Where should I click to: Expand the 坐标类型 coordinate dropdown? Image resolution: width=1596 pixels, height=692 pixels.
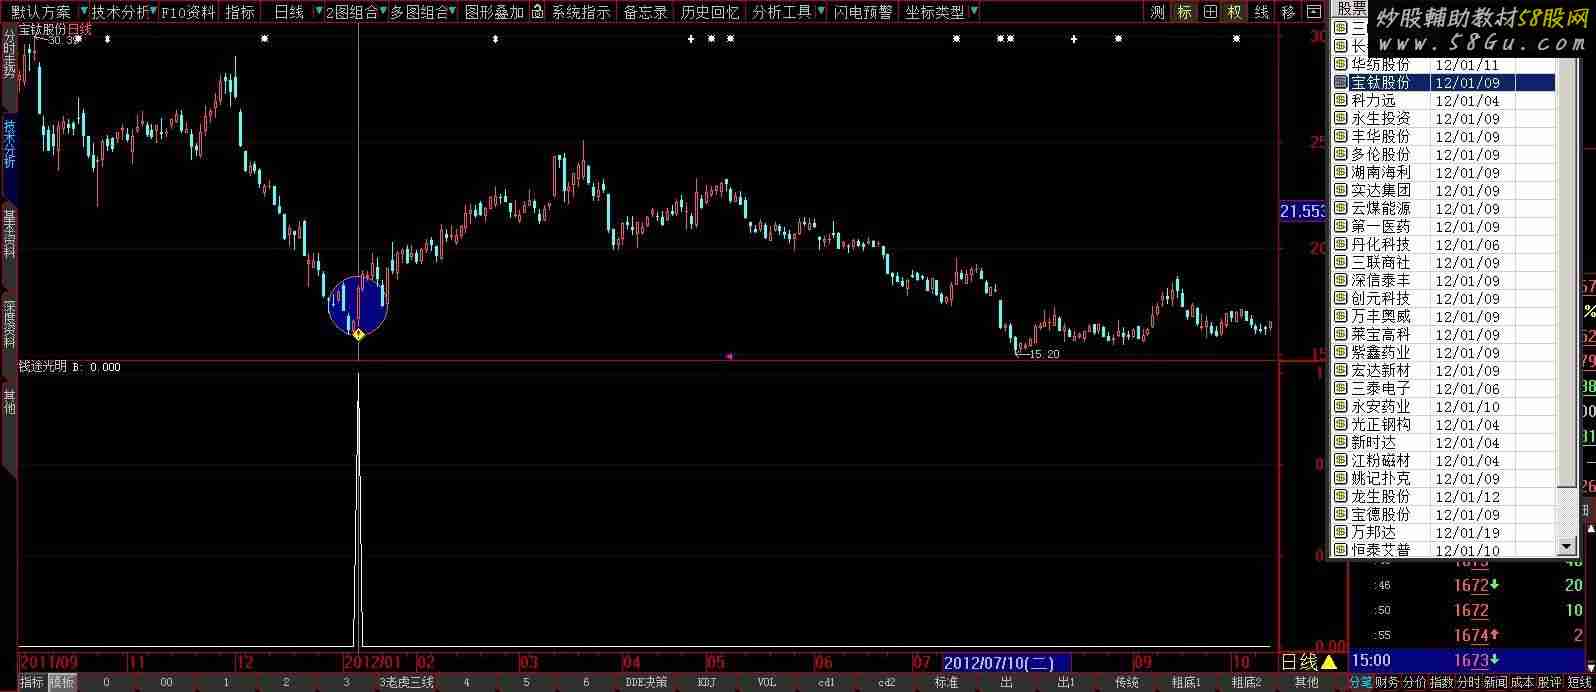tap(941, 12)
